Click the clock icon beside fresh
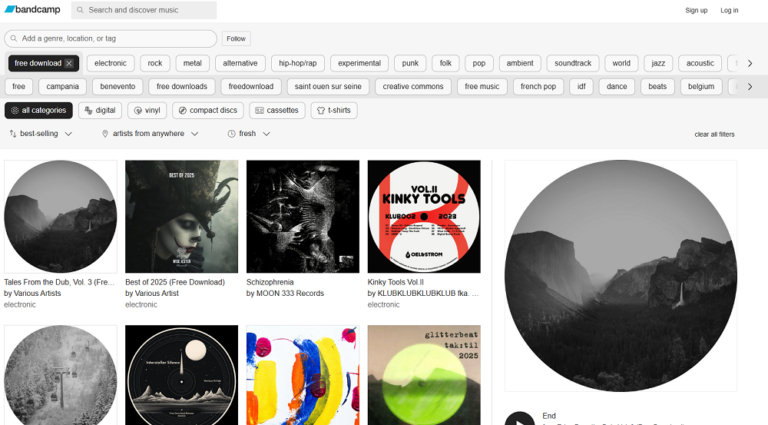768x425 pixels. tap(231, 134)
